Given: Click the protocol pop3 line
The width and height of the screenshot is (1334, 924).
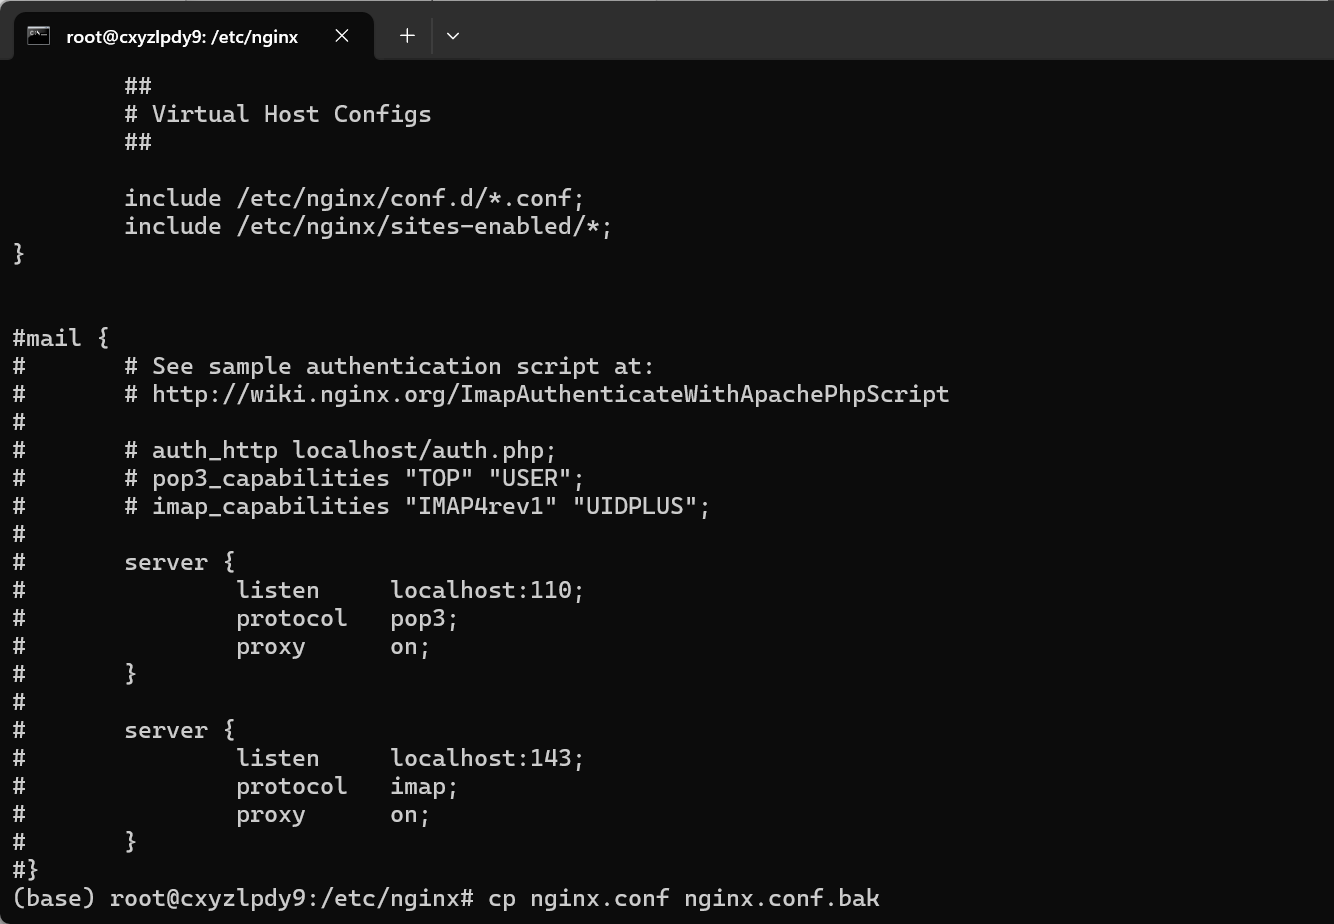Looking at the screenshot, I should point(347,618).
